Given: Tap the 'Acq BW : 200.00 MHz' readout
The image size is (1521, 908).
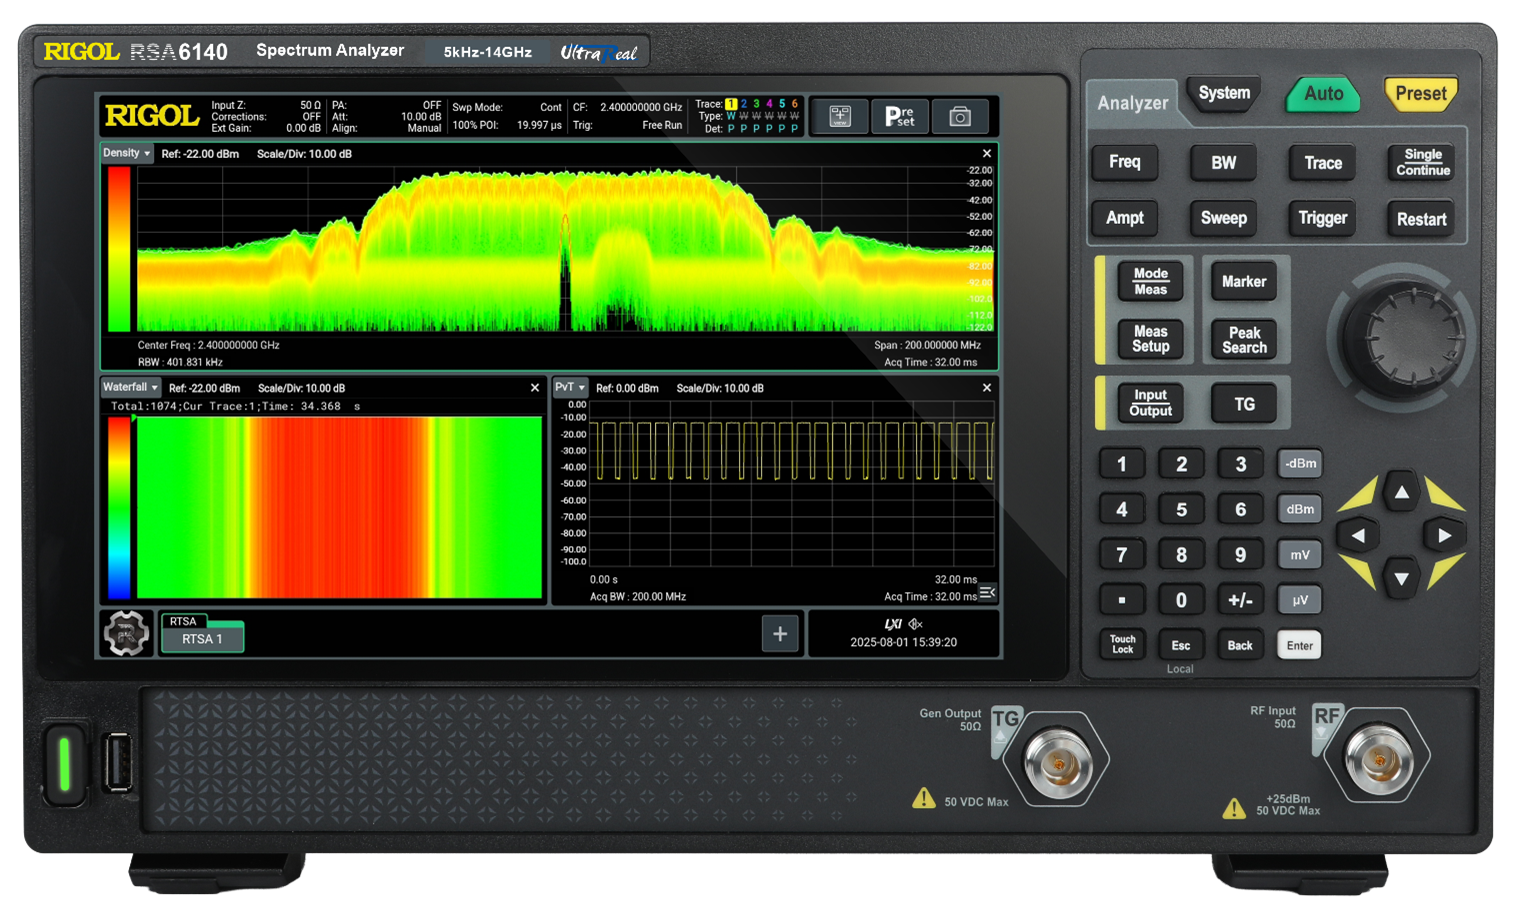Looking at the screenshot, I should pyautogui.click(x=638, y=597).
